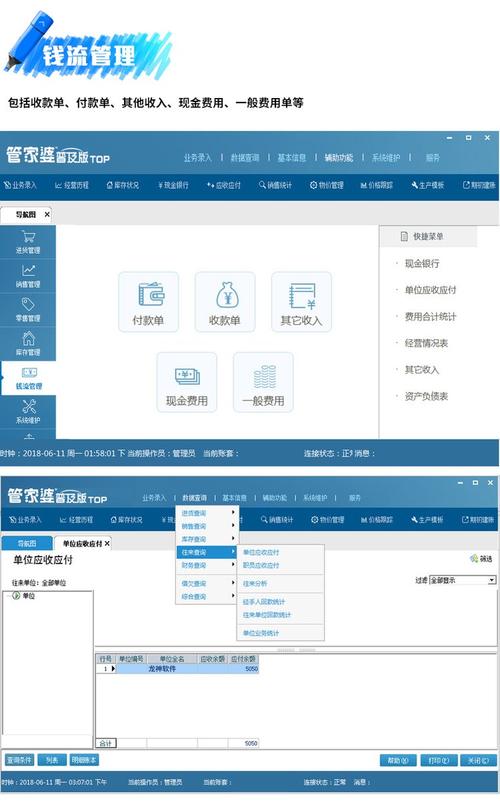Open the 现金费用 cash icon

click(x=187, y=382)
